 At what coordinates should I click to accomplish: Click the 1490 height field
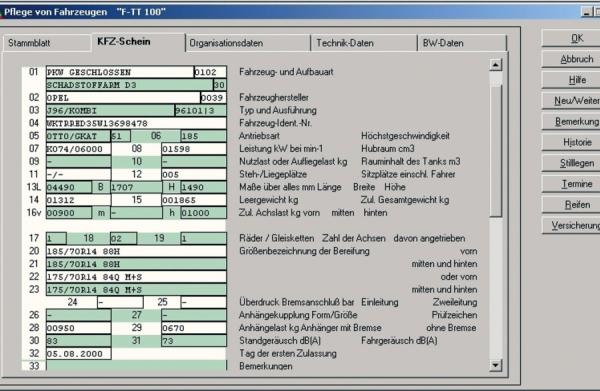tap(203, 187)
